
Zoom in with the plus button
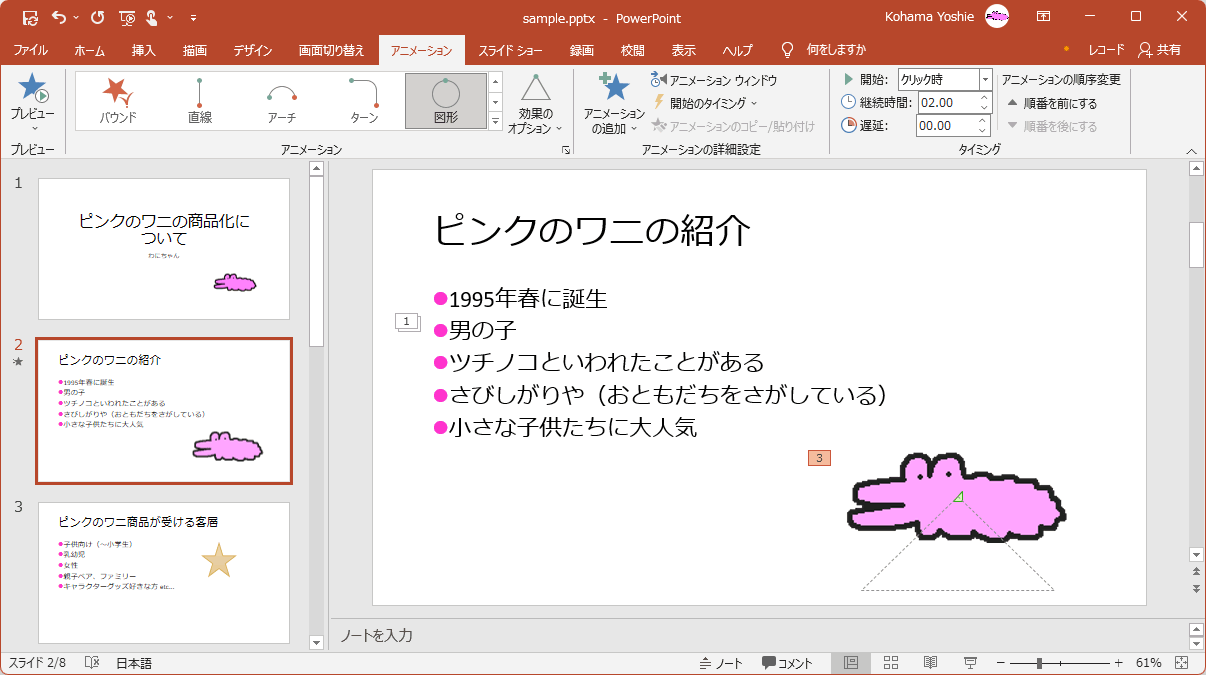pyautogui.click(x=1118, y=663)
